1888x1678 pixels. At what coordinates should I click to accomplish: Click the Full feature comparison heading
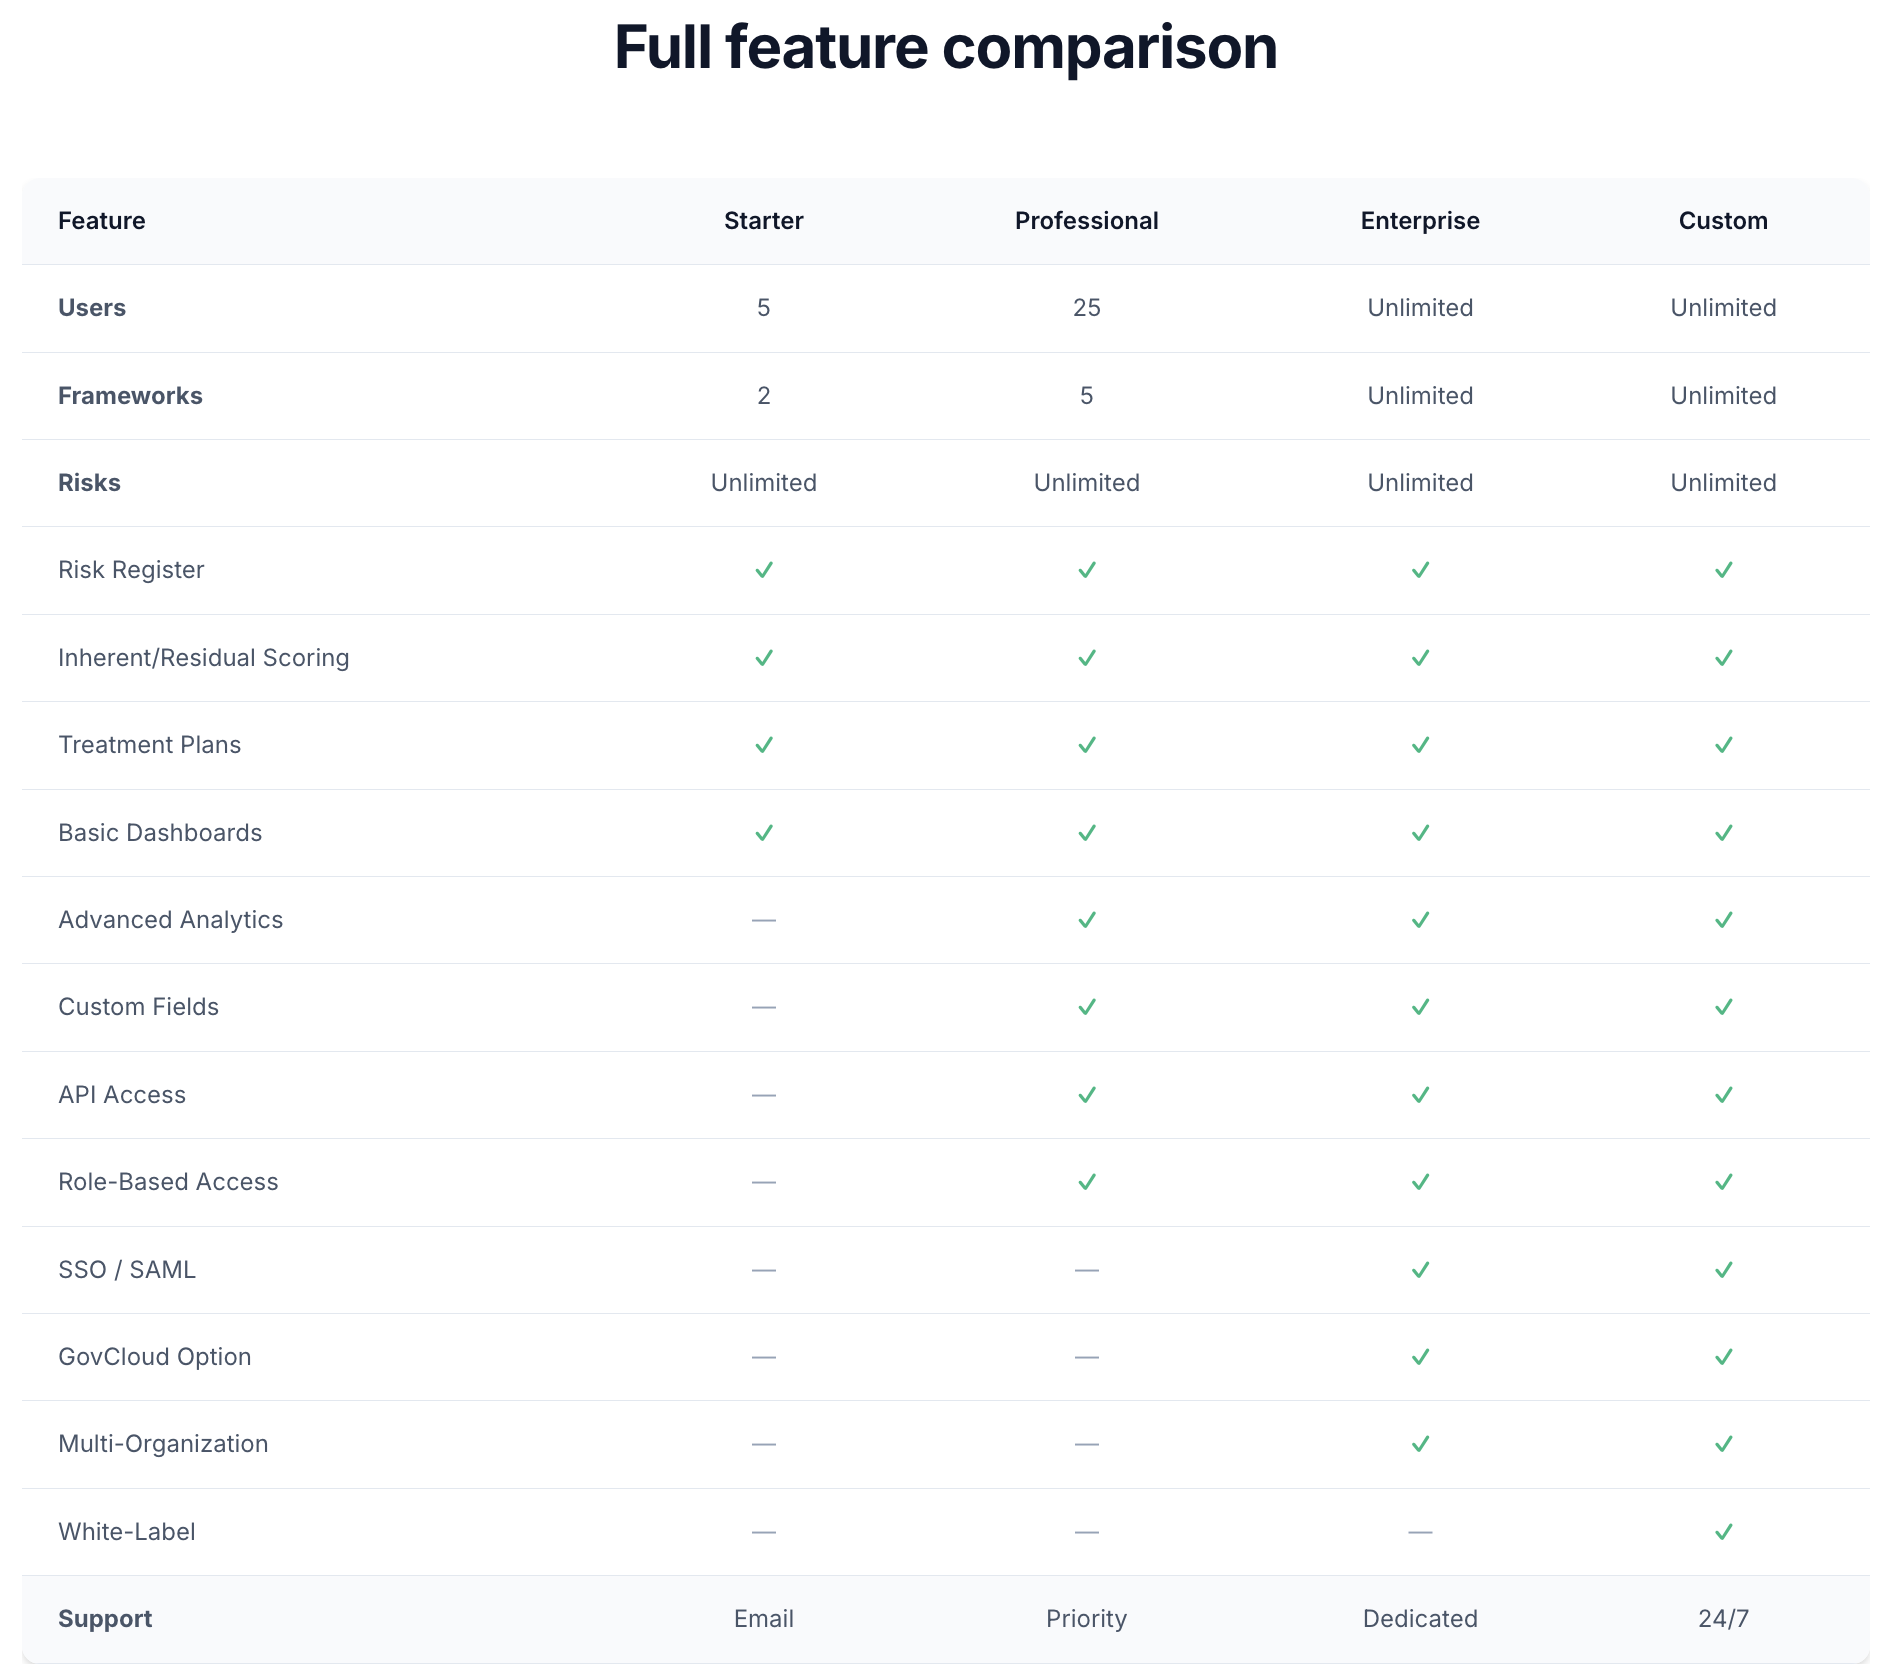[x=945, y=47]
